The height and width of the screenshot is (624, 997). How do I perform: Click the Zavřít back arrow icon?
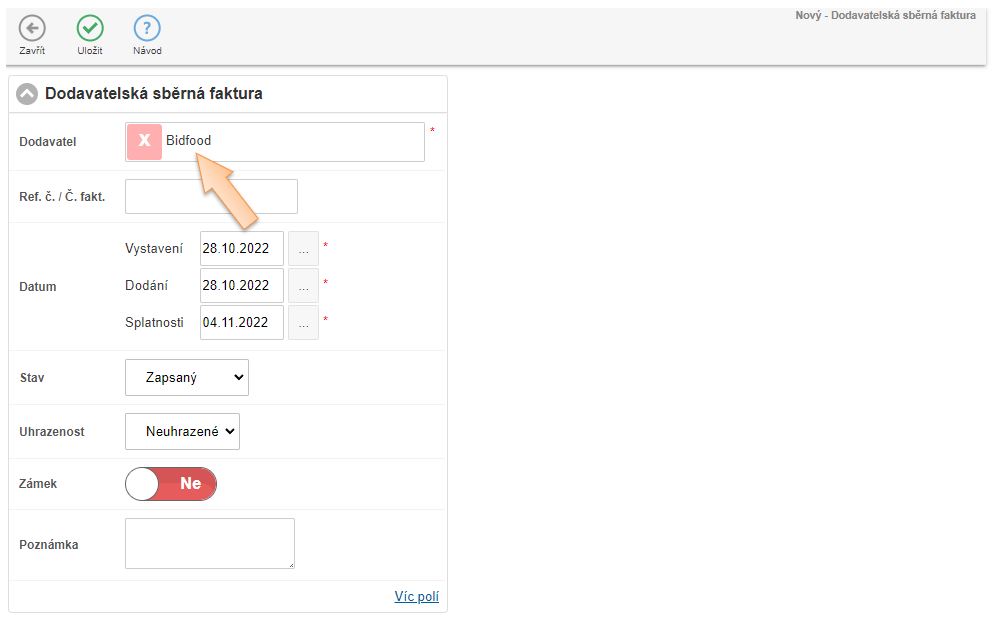point(32,29)
